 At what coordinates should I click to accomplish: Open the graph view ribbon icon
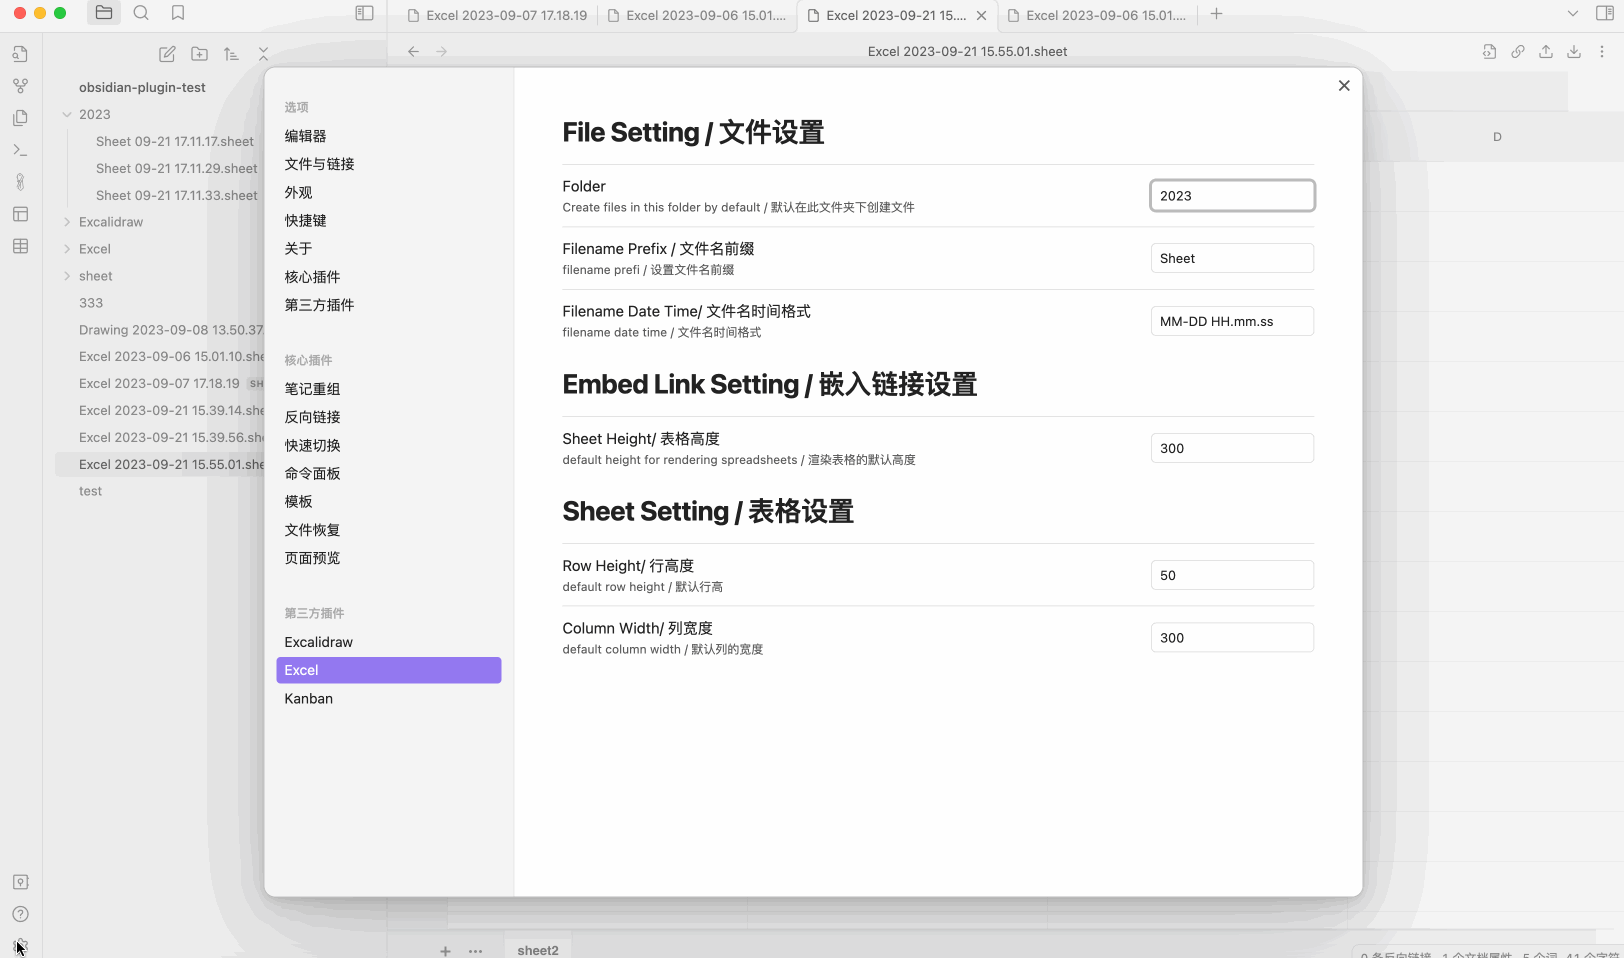click(20, 86)
